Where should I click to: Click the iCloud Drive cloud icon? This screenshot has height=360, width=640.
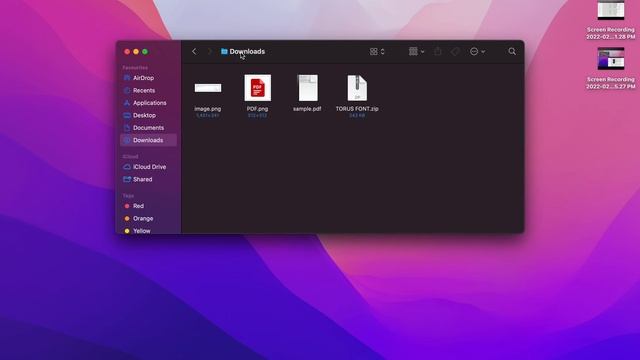click(x=127, y=167)
